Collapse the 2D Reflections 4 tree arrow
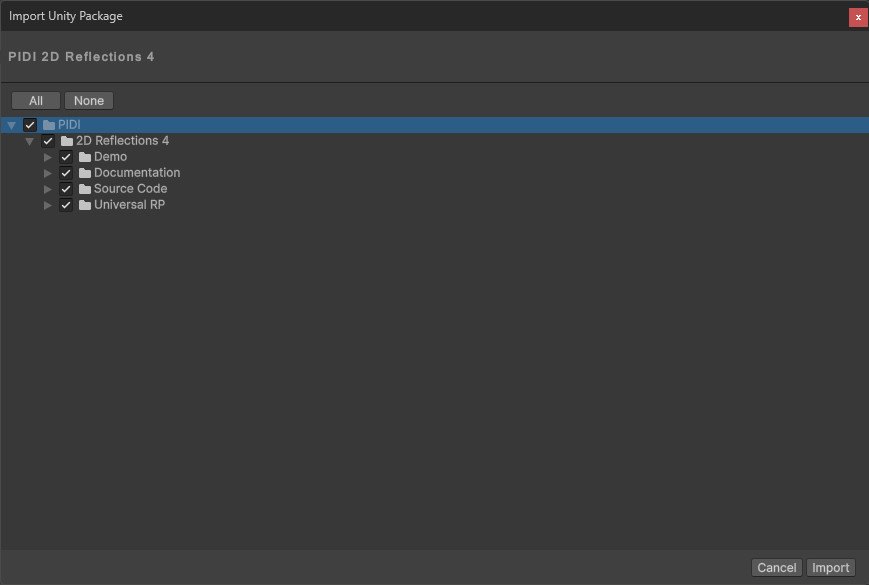Screen dimensions: 869x585 point(29,141)
